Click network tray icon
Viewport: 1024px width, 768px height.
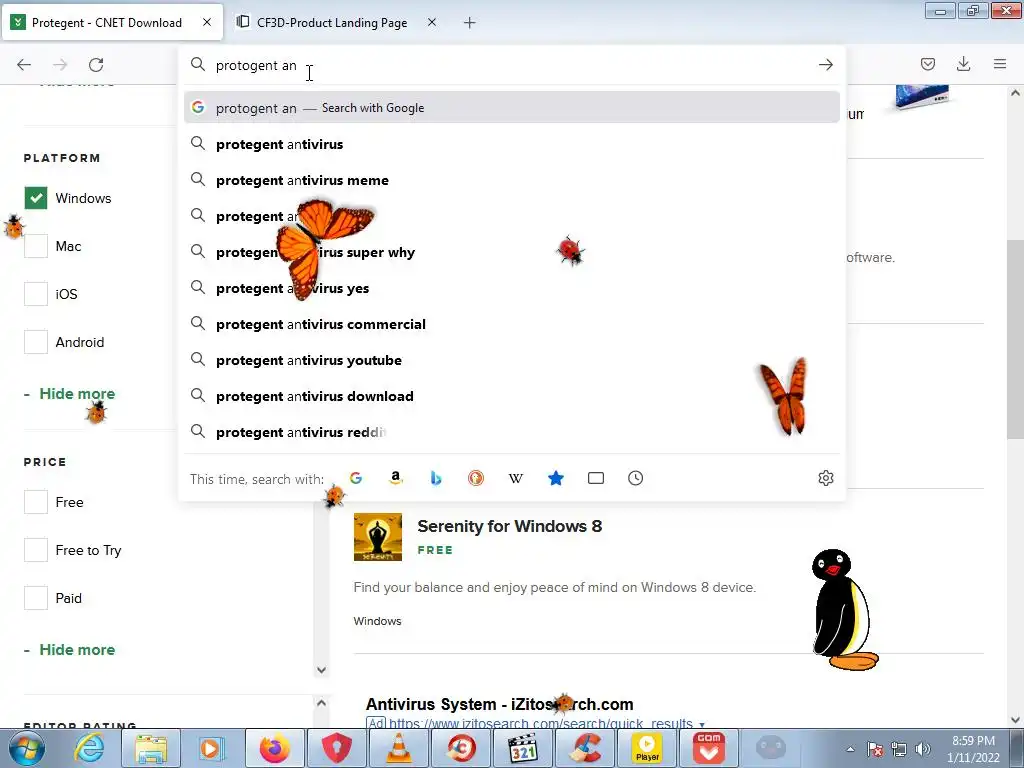coord(899,749)
